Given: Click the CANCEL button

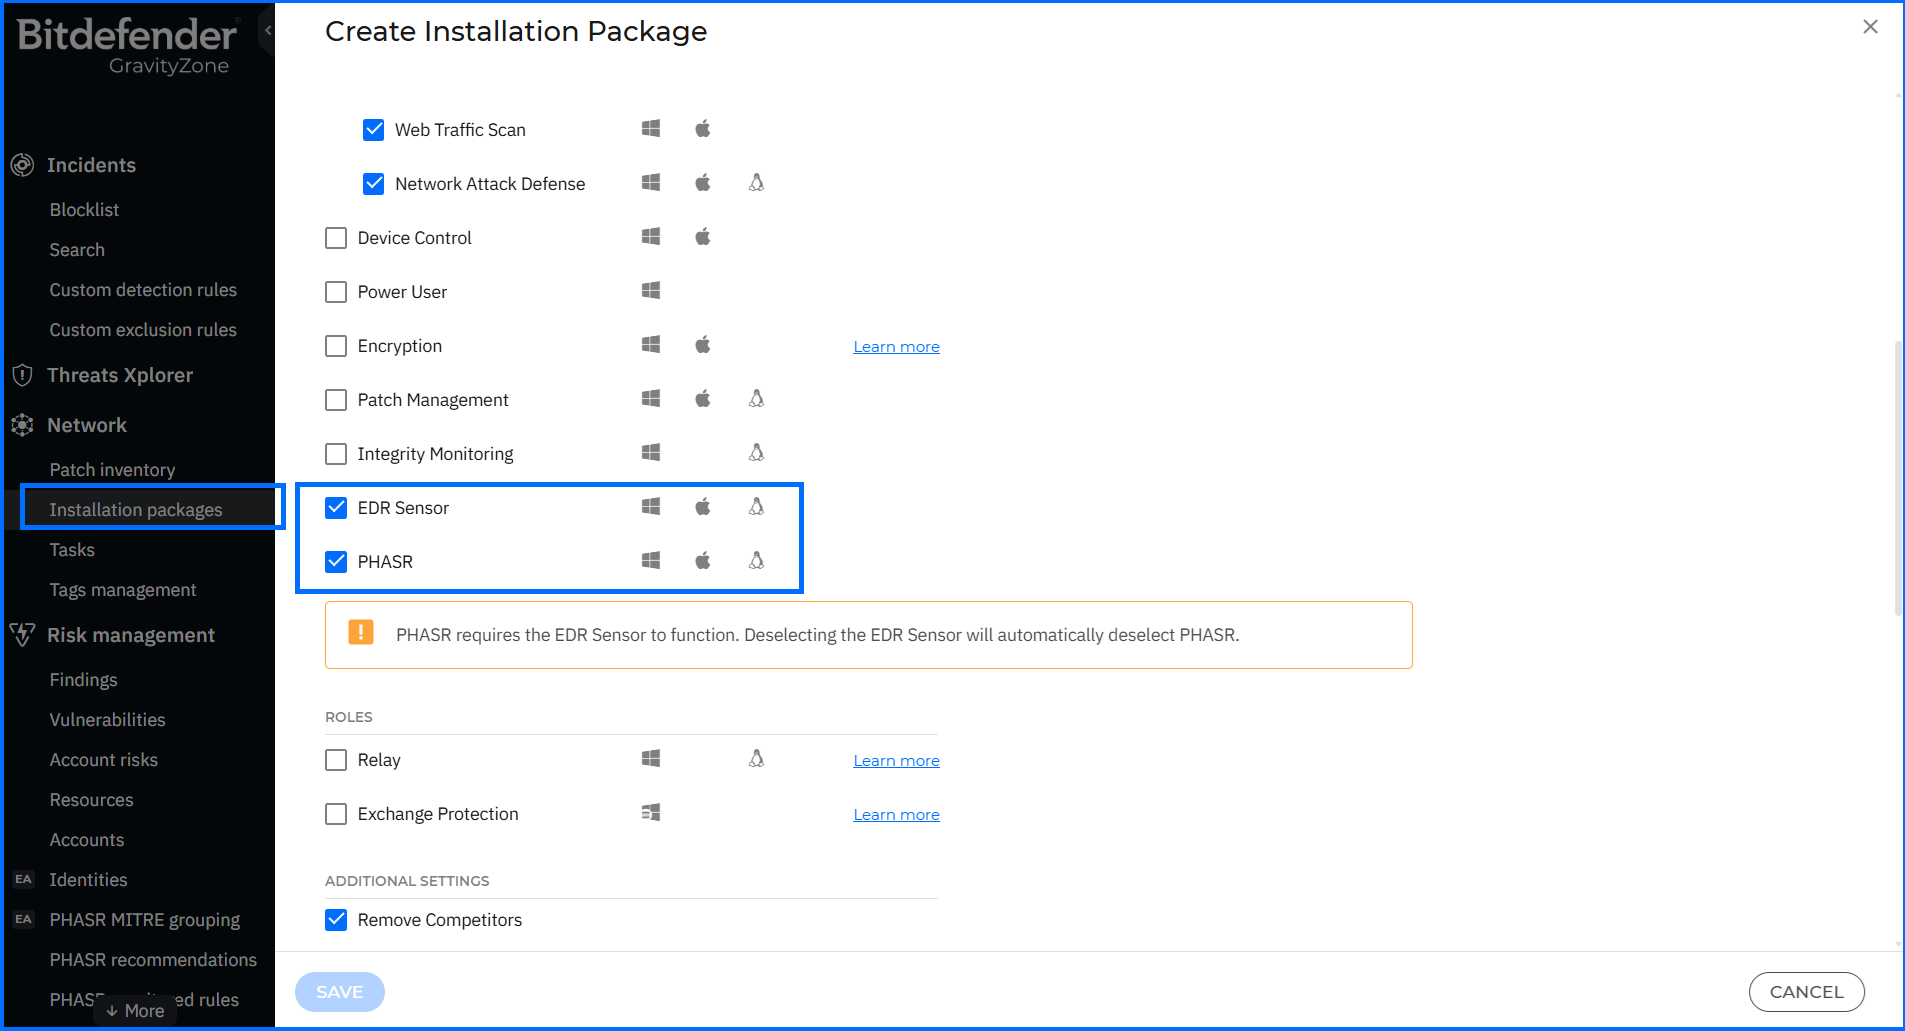Looking at the screenshot, I should pos(1807,992).
